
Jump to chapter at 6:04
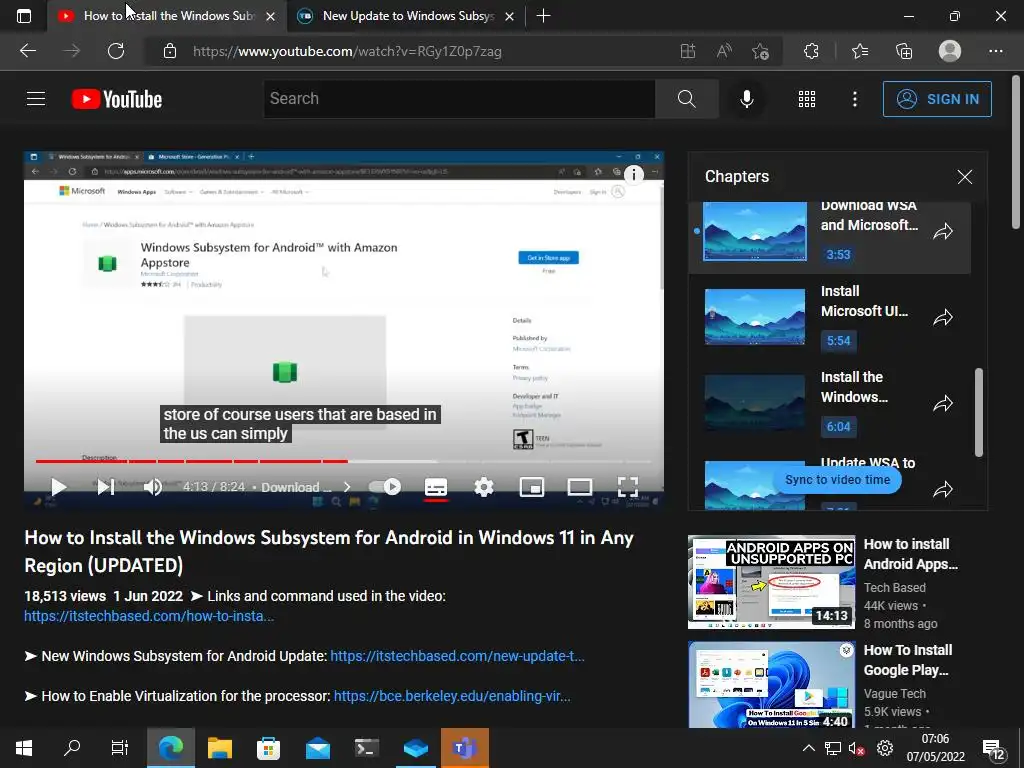(x=839, y=427)
